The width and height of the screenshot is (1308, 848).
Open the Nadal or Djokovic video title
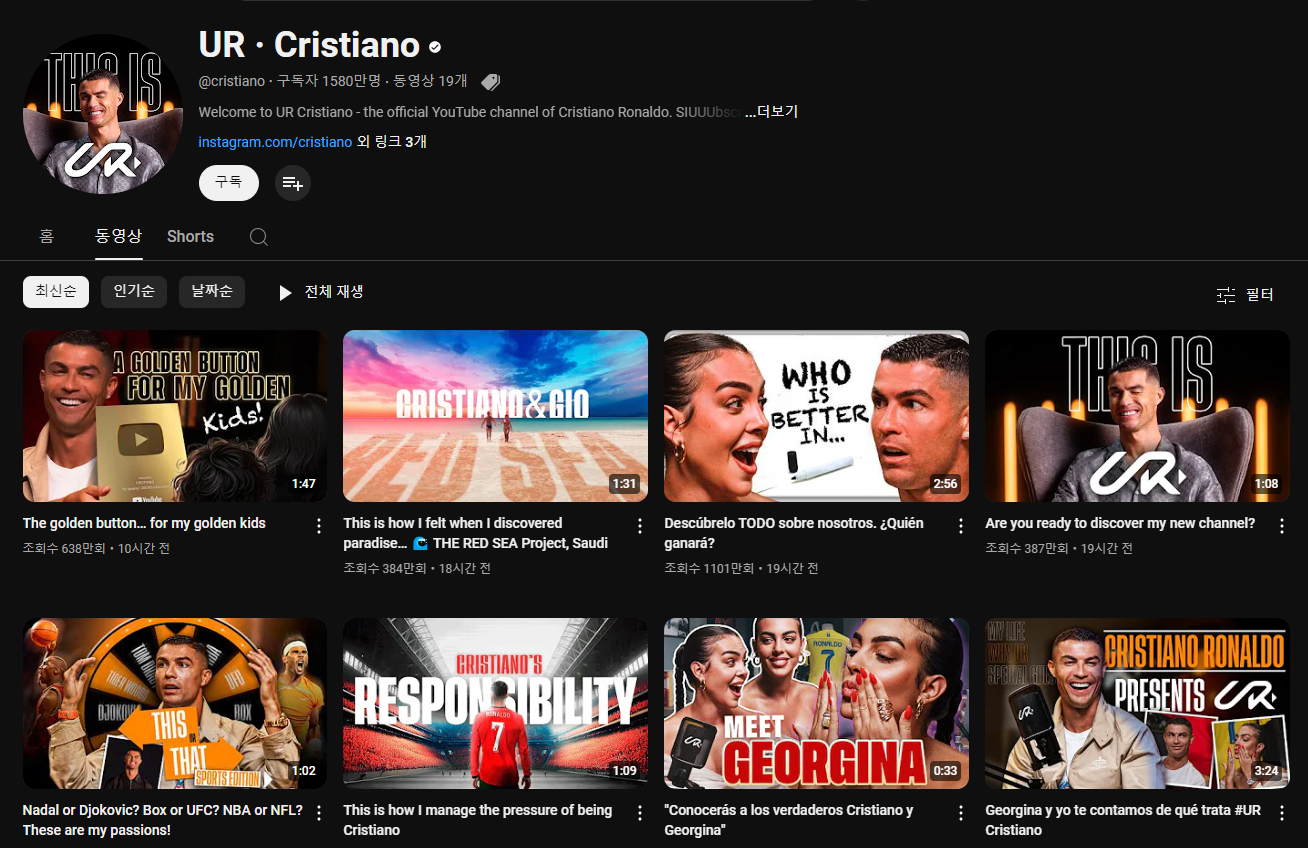point(163,820)
